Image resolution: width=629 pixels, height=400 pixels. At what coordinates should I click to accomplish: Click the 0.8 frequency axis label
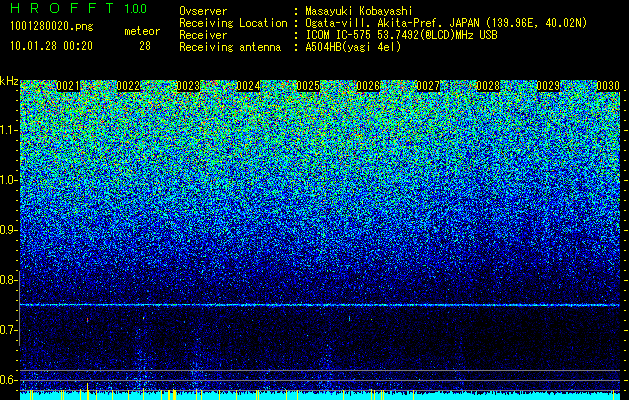(9, 280)
